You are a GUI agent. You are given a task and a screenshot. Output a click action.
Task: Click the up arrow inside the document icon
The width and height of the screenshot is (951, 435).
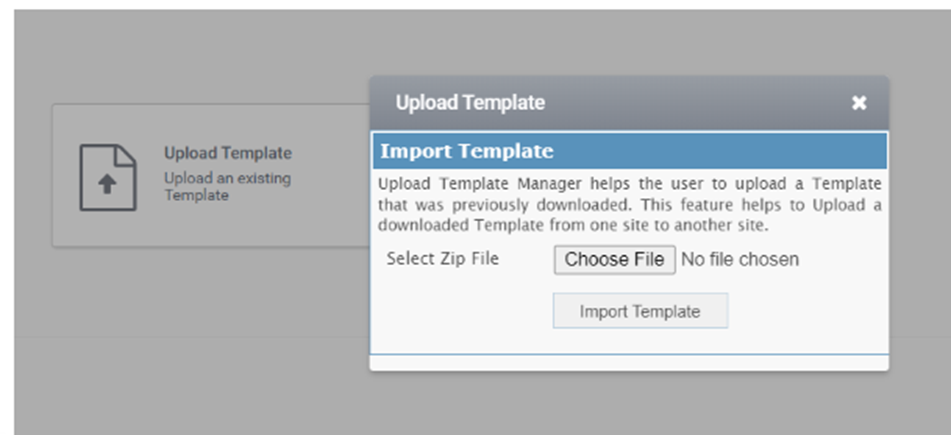point(107,184)
